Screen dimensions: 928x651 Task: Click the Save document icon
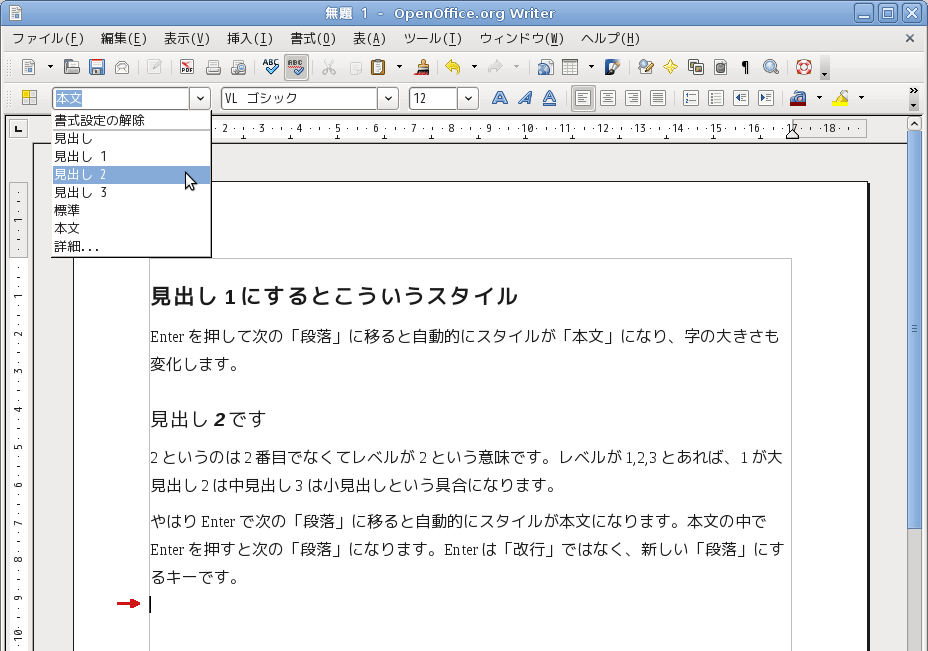[x=97, y=67]
